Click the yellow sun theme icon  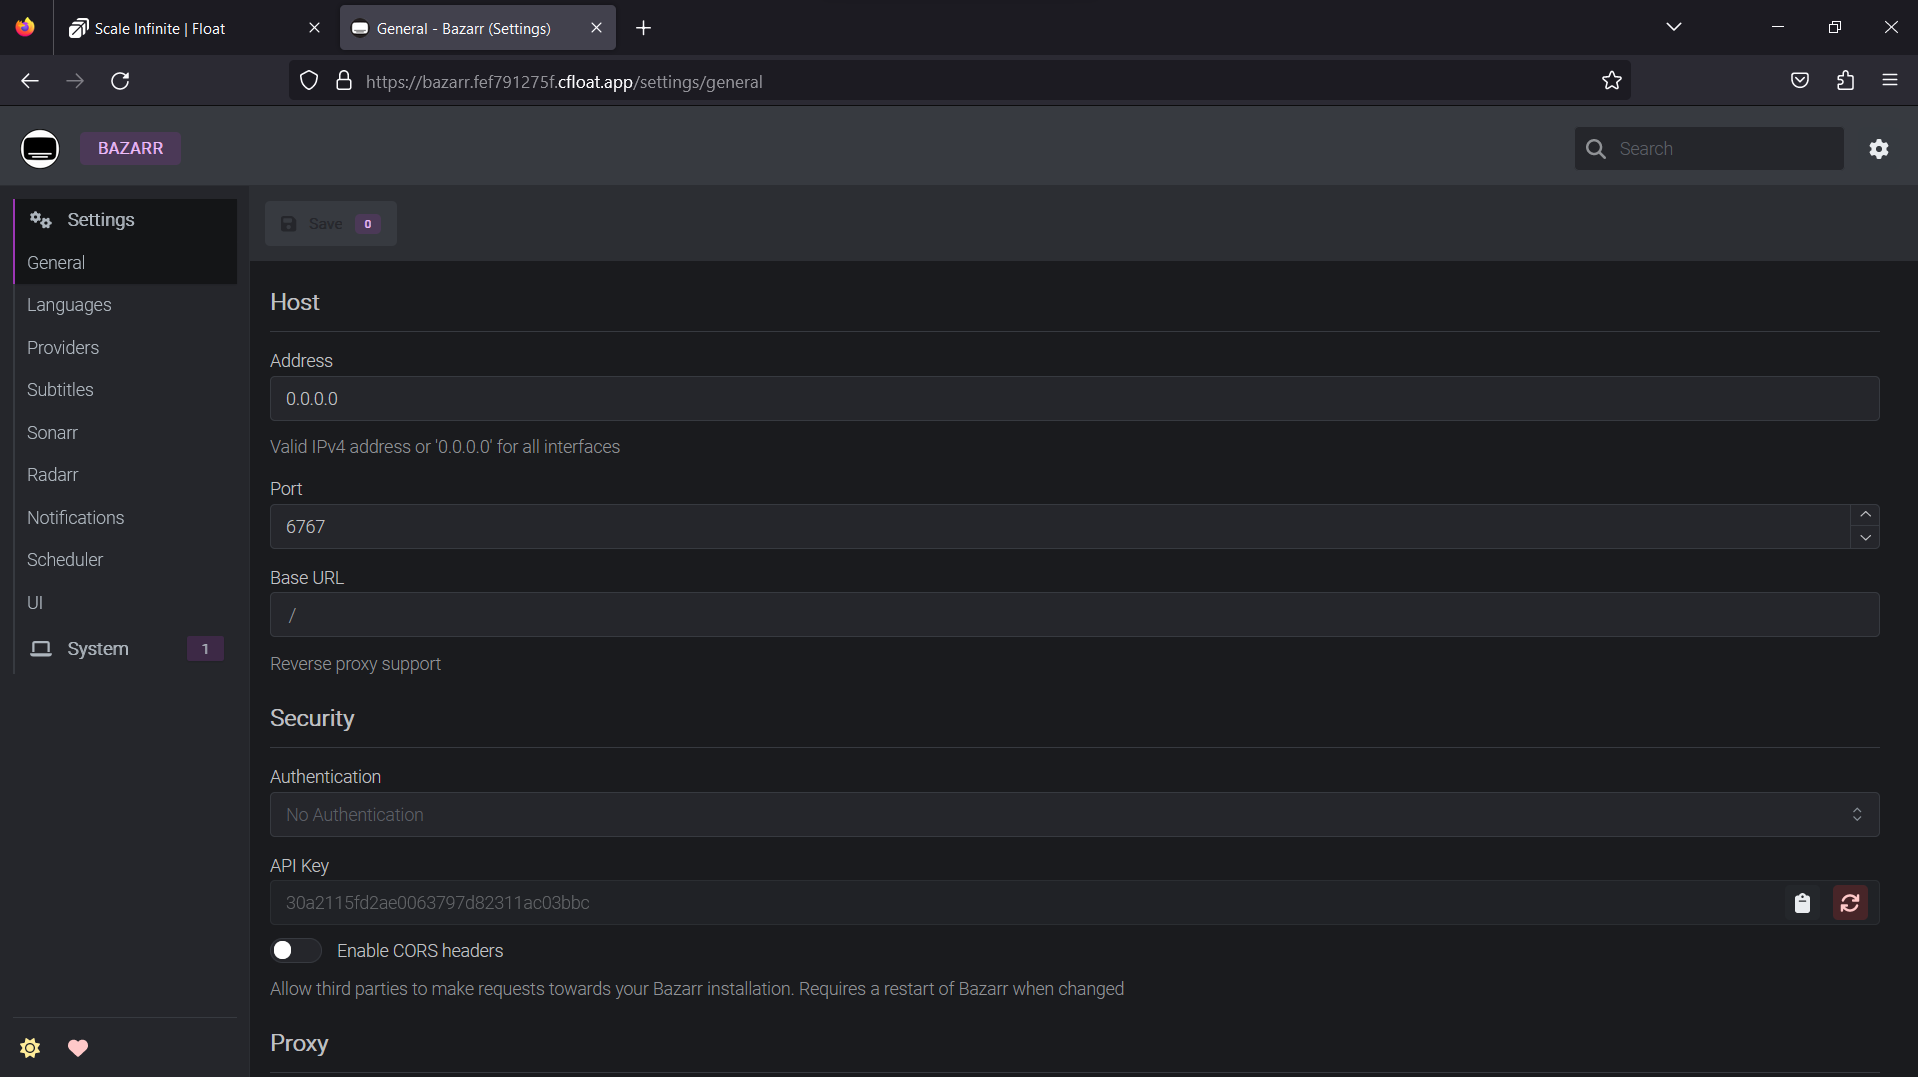click(30, 1047)
